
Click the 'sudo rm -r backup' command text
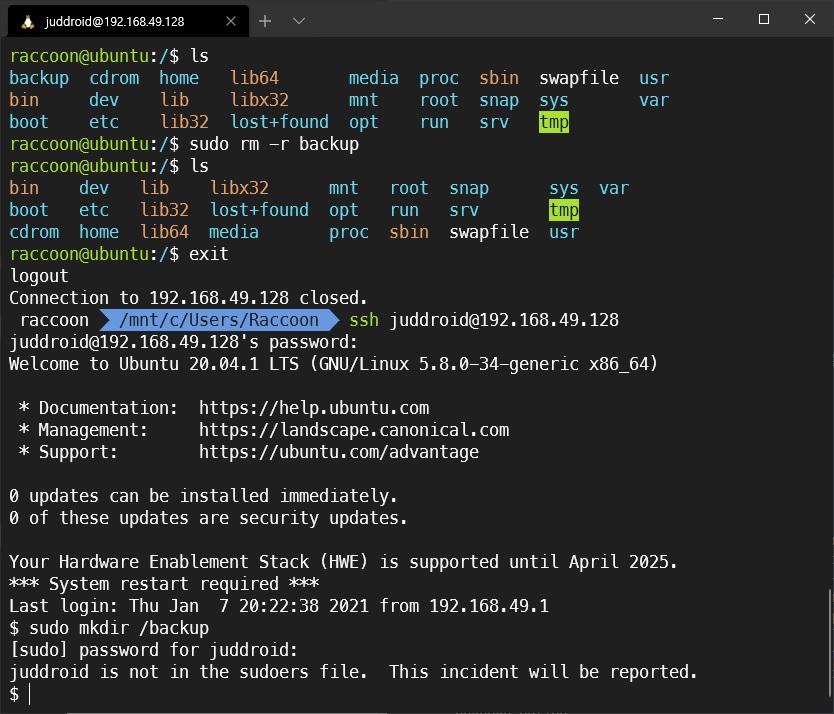point(274,144)
